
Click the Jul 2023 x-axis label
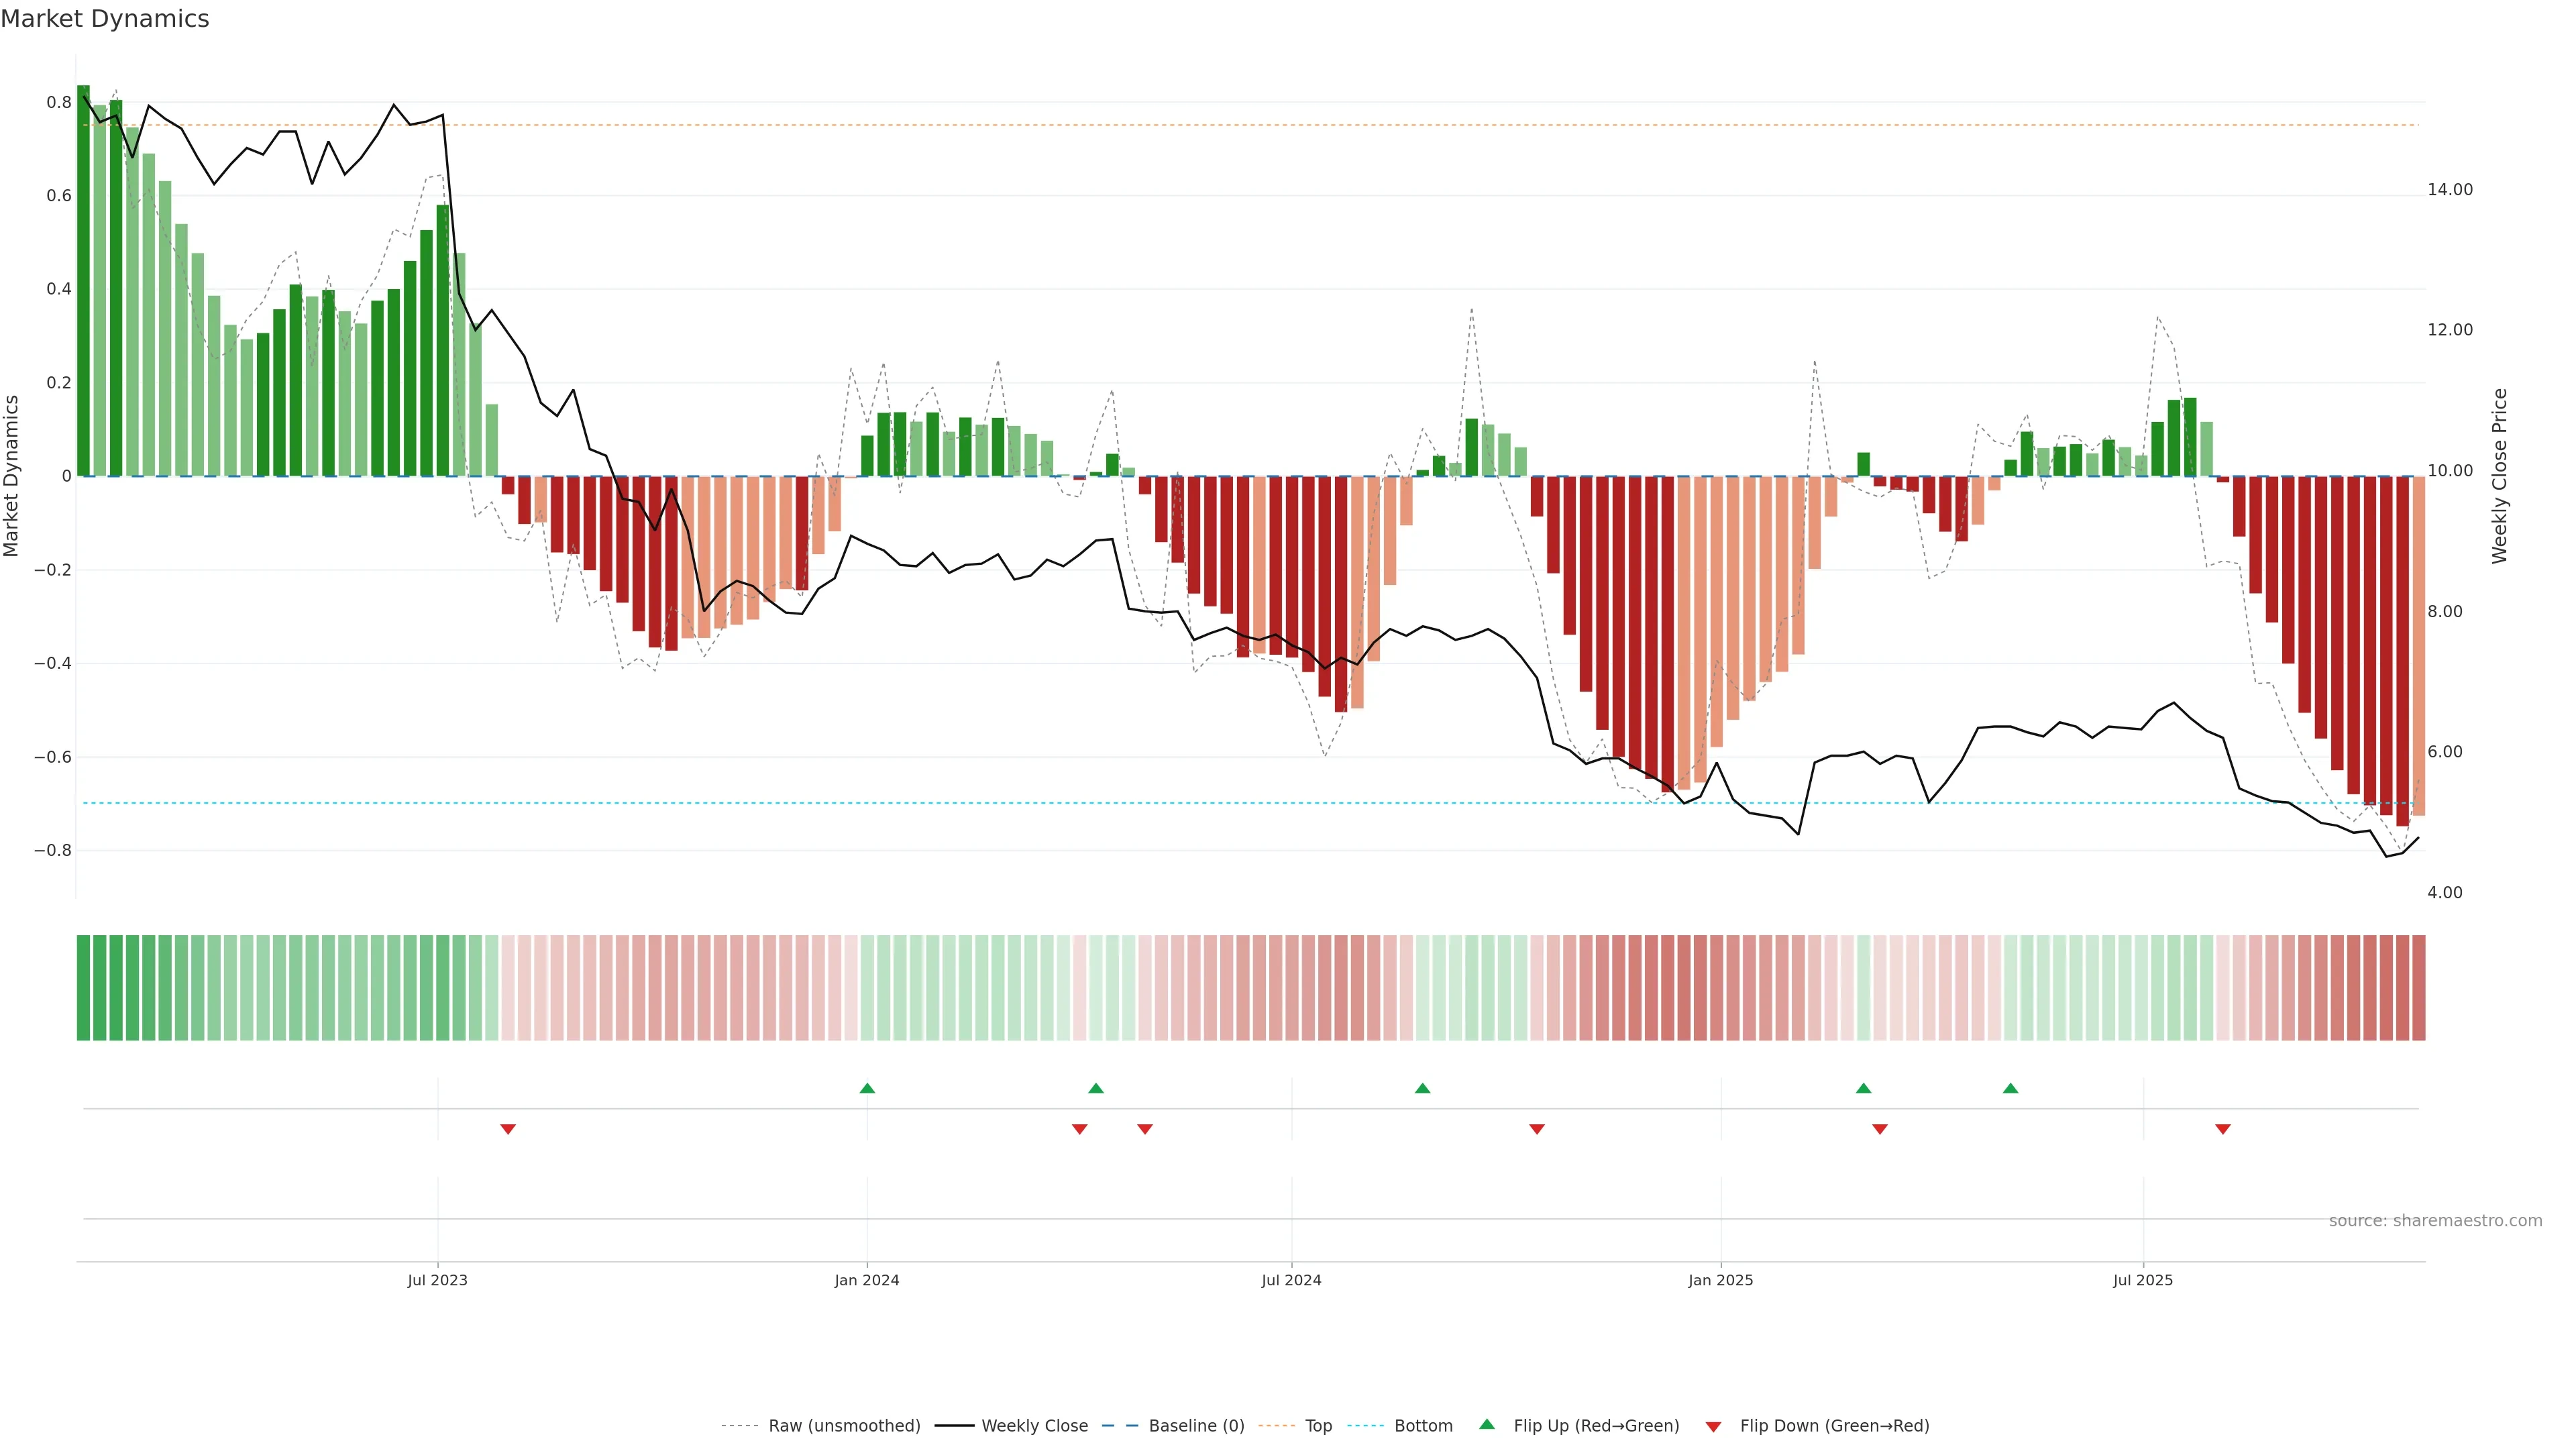(437, 1280)
